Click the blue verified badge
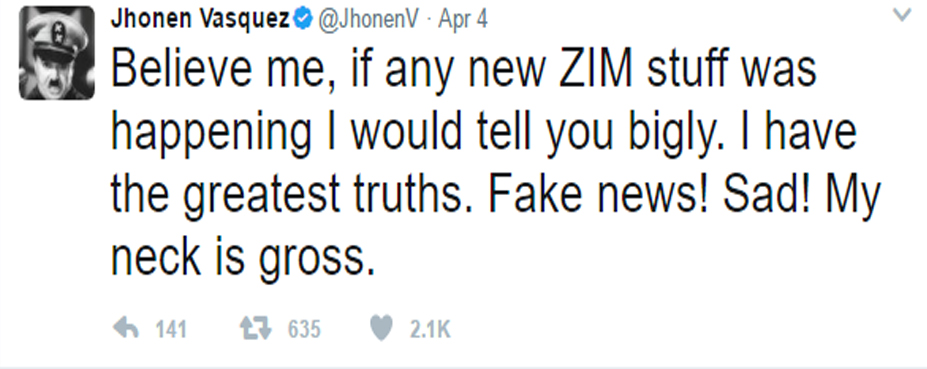Viewport: 927px width, 369px height. (304, 20)
